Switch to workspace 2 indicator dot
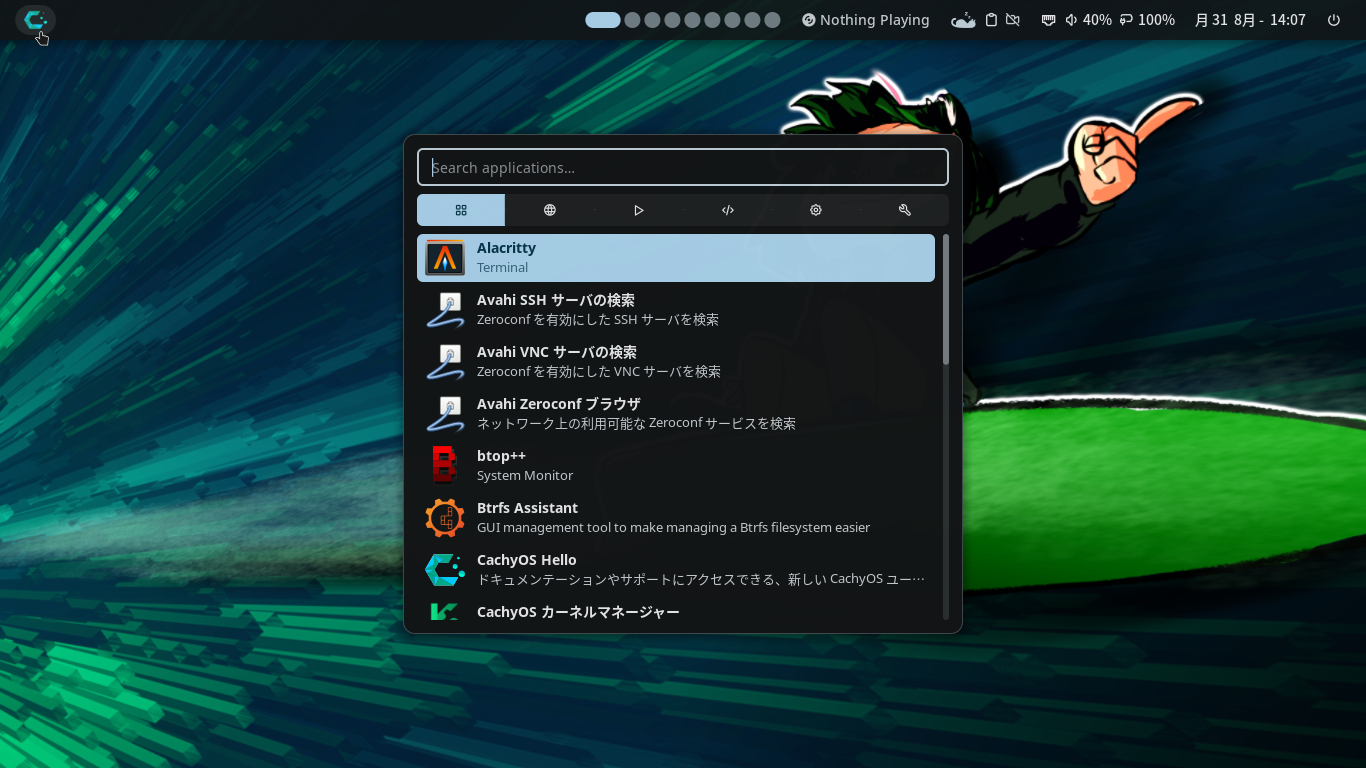Image resolution: width=1366 pixels, height=768 pixels. (x=632, y=20)
